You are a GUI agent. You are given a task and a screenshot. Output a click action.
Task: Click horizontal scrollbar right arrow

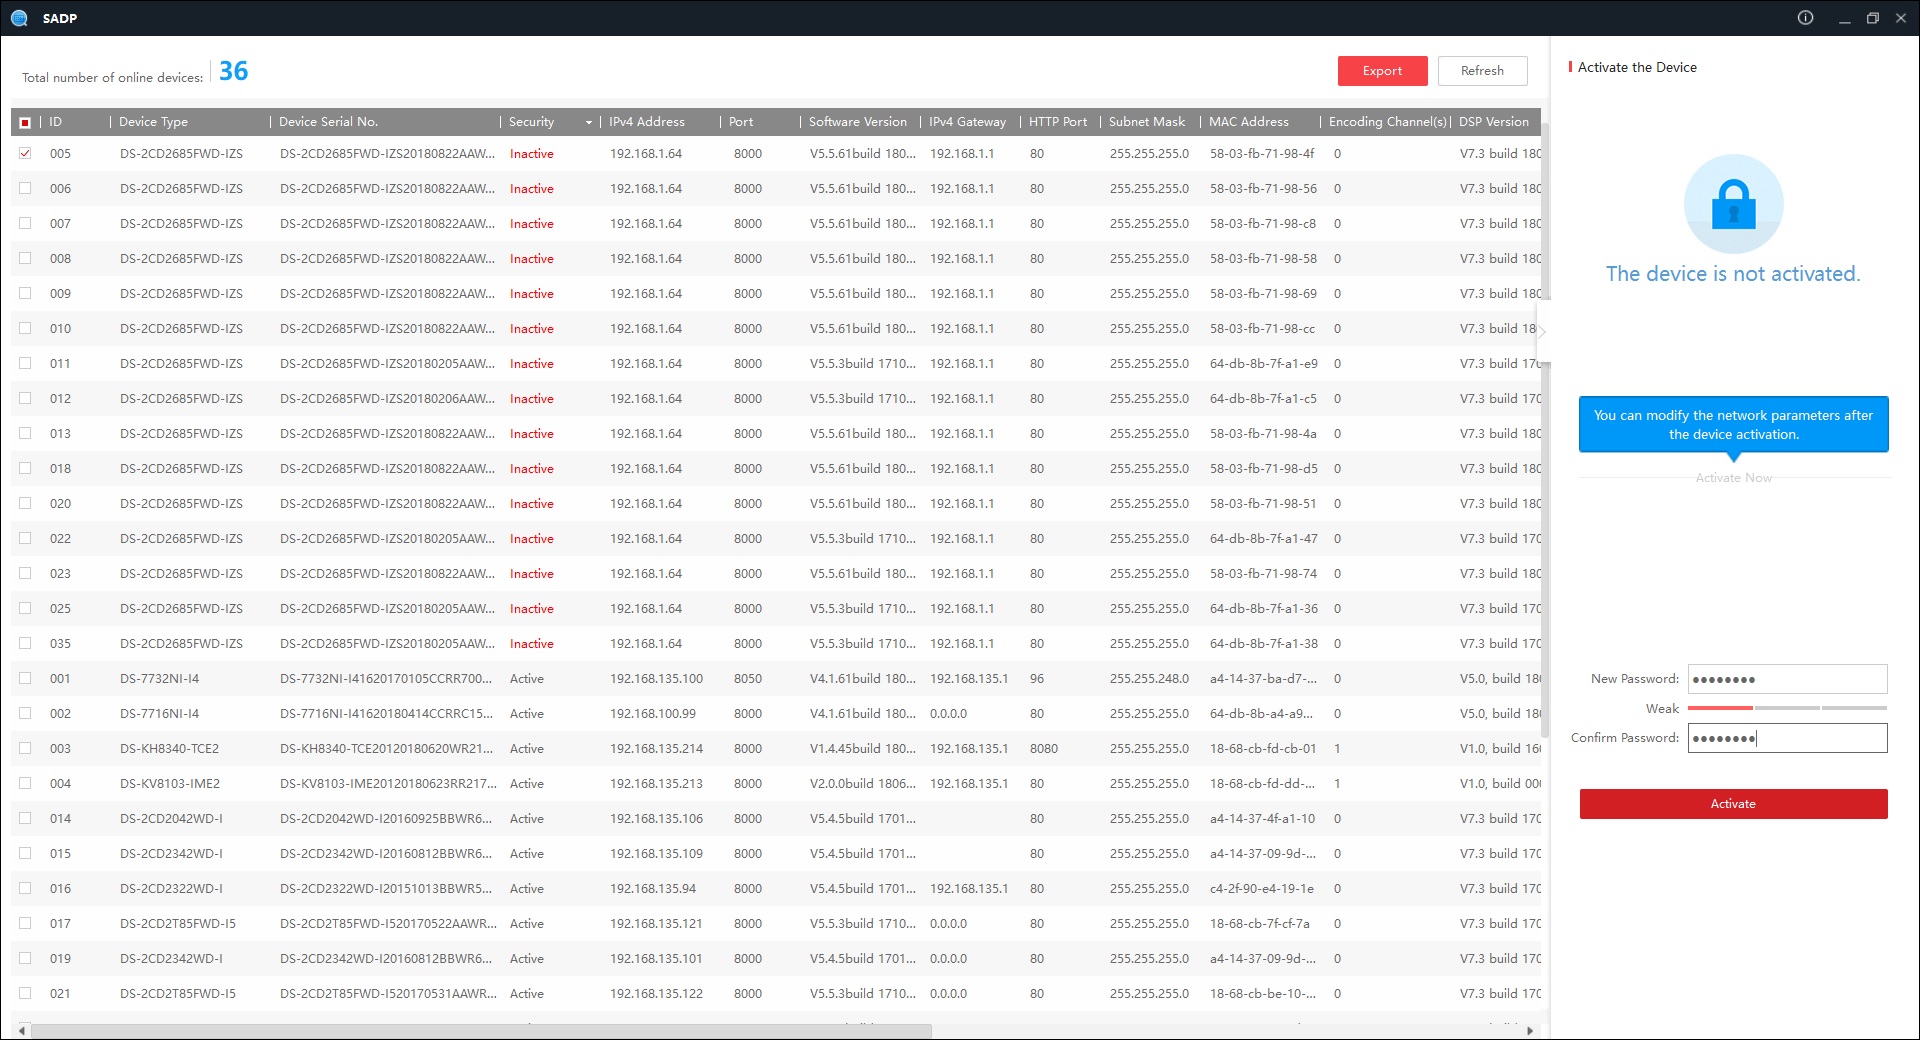pyautogui.click(x=1530, y=1030)
